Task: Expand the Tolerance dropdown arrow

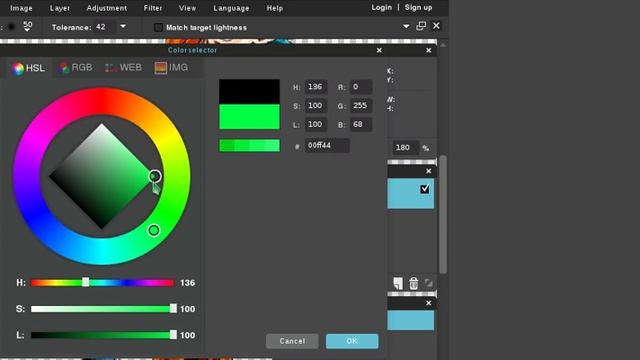Action: coord(123,27)
